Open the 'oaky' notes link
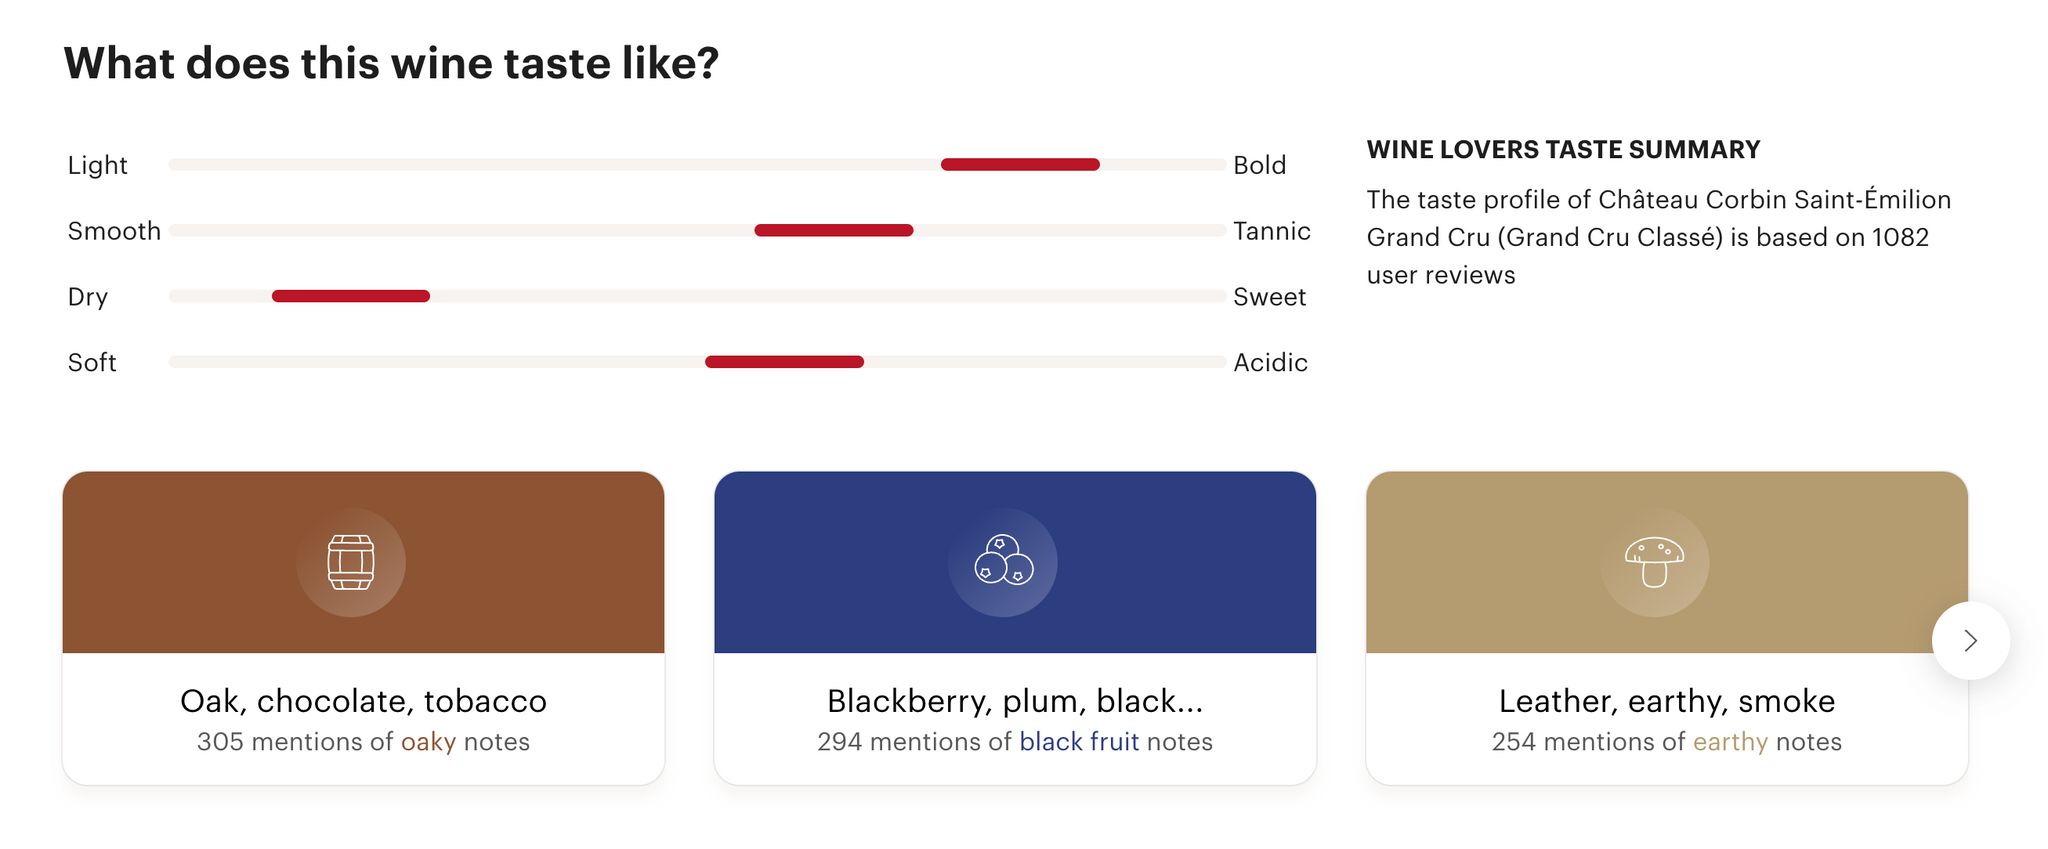Screen dimensions: 2048x849 pyautogui.click(x=428, y=742)
